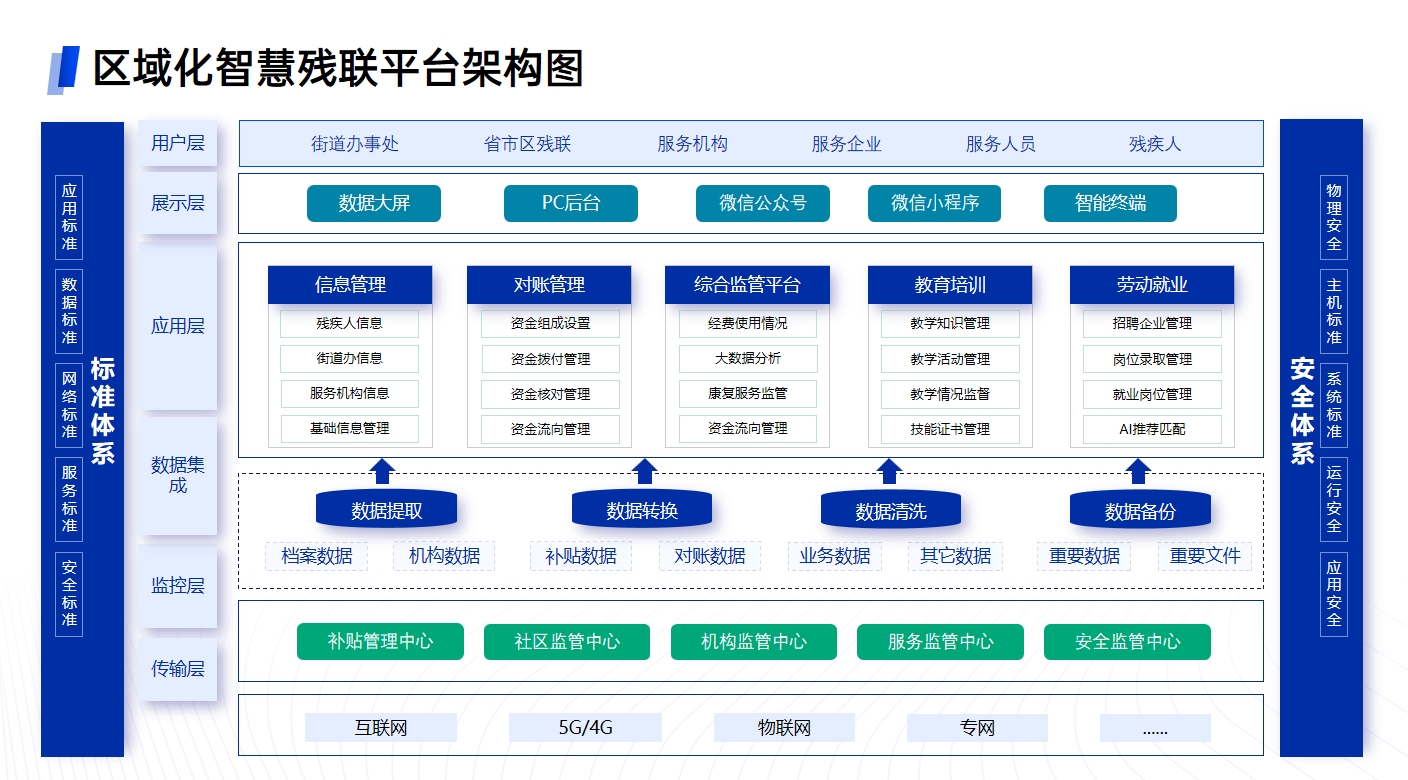This screenshot has height=780, width=1408.
Task: Select the 数据大屏 display option
Action: pos(374,203)
